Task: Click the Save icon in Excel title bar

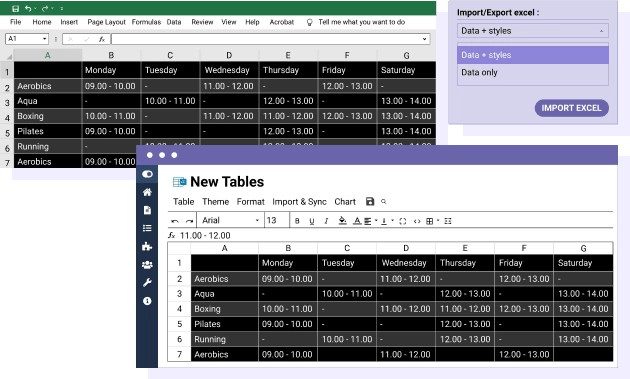Action: [x=15, y=8]
